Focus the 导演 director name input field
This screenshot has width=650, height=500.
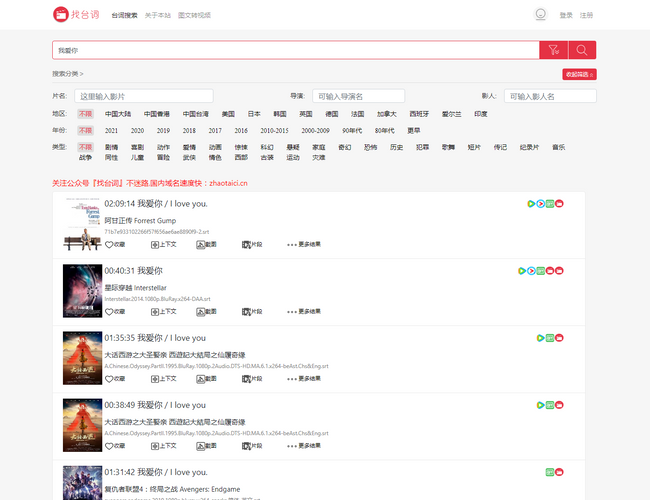pyautogui.click(x=358, y=96)
